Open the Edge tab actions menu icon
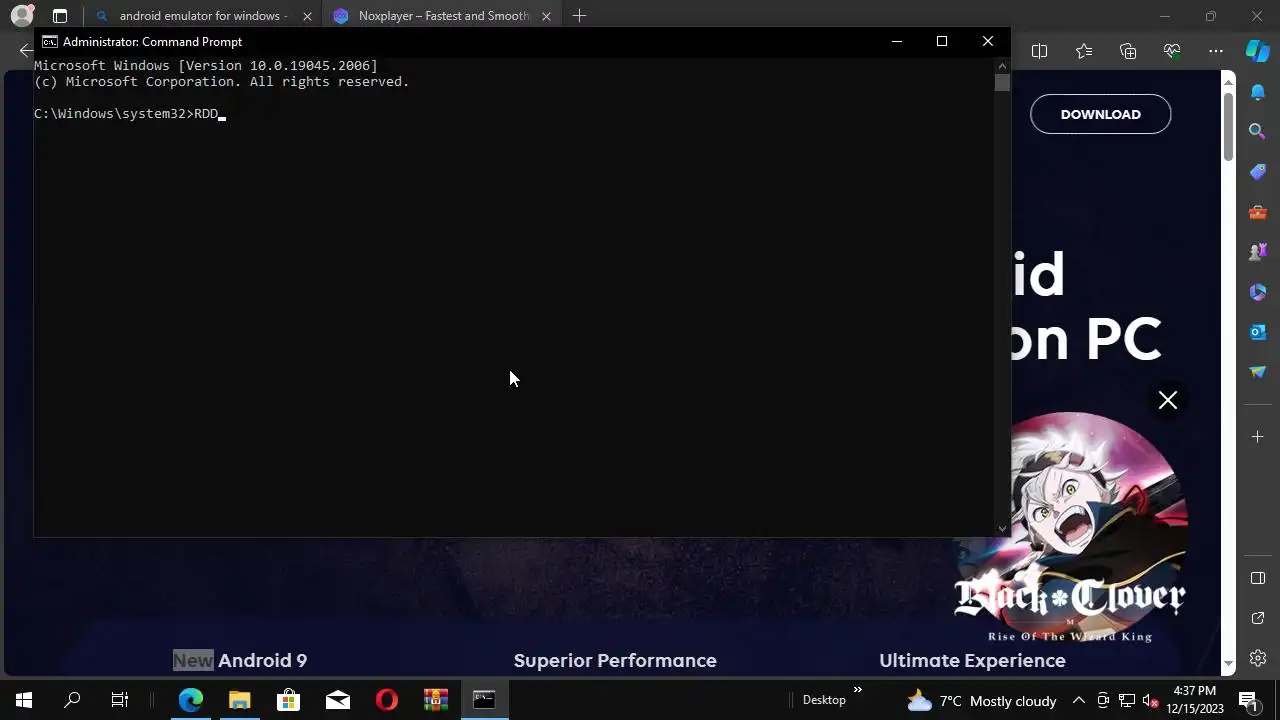Viewport: 1280px width, 720px height. coord(60,16)
